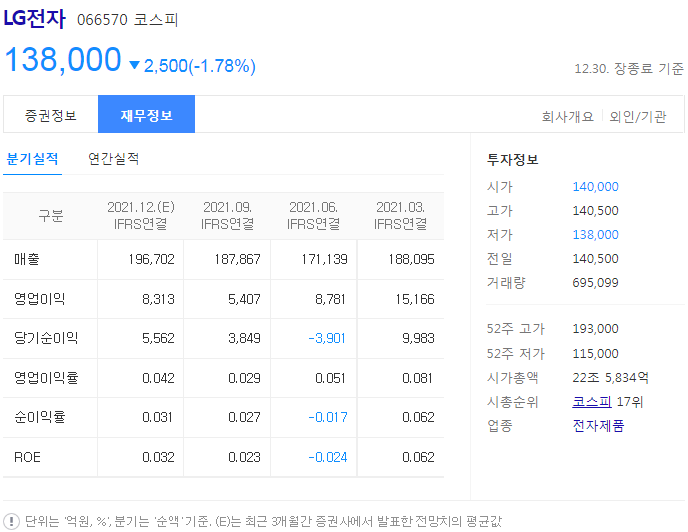Open the 증권정보 tab
688x532 pixels.
coord(51,115)
